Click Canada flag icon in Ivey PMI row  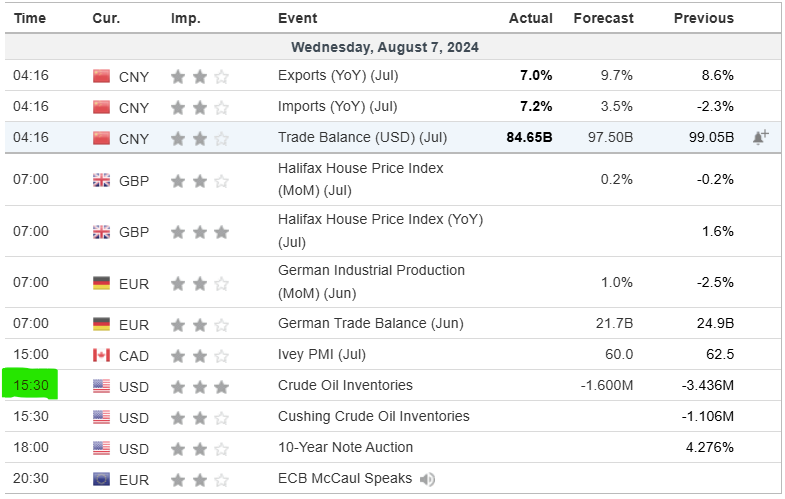(101, 355)
